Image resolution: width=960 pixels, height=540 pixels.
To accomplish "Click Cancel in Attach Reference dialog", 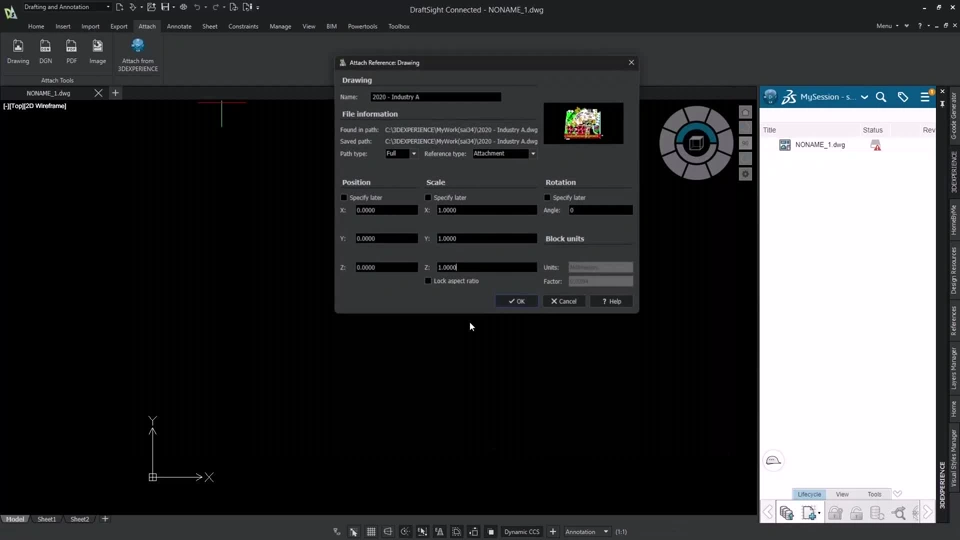I will [x=564, y=301].
